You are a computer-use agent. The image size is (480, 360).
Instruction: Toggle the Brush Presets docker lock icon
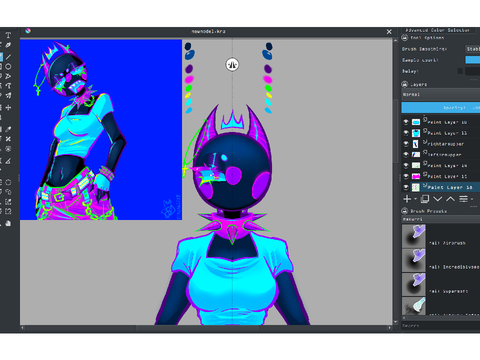404,211
